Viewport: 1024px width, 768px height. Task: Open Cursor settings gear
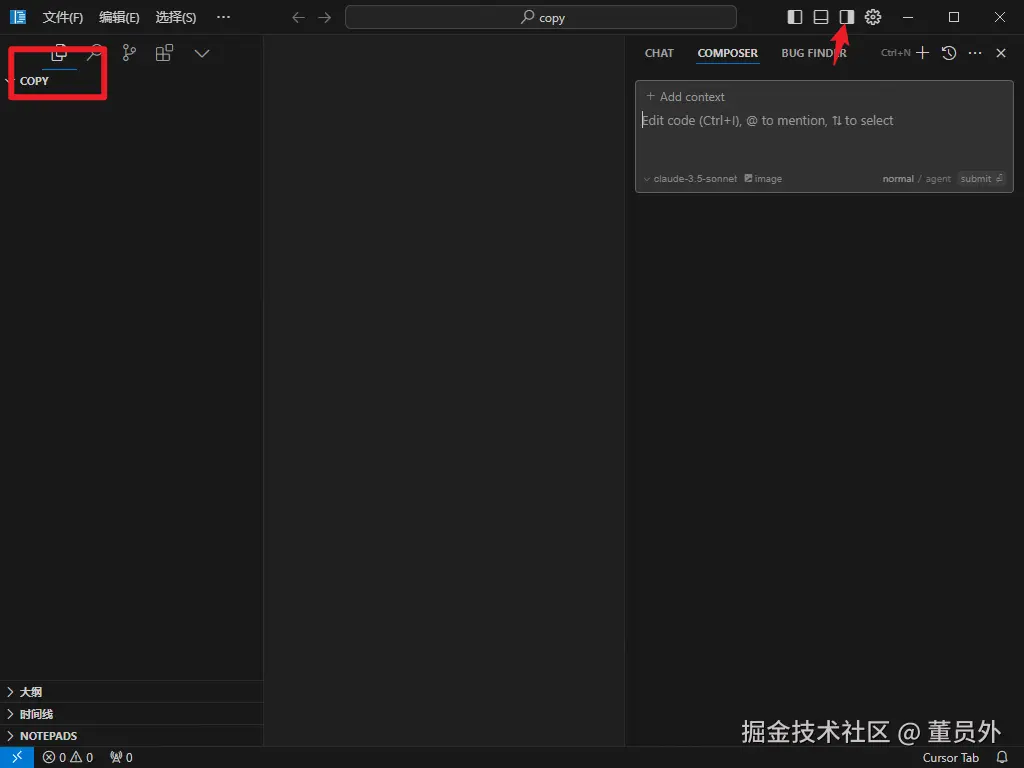[873, 17]
